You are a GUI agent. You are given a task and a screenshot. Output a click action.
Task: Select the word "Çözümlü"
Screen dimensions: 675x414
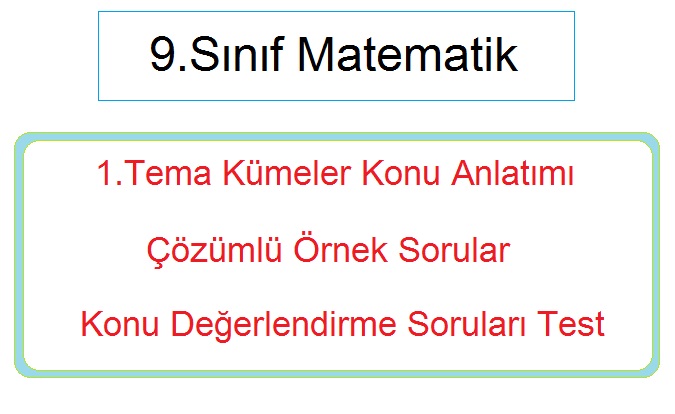214,250
